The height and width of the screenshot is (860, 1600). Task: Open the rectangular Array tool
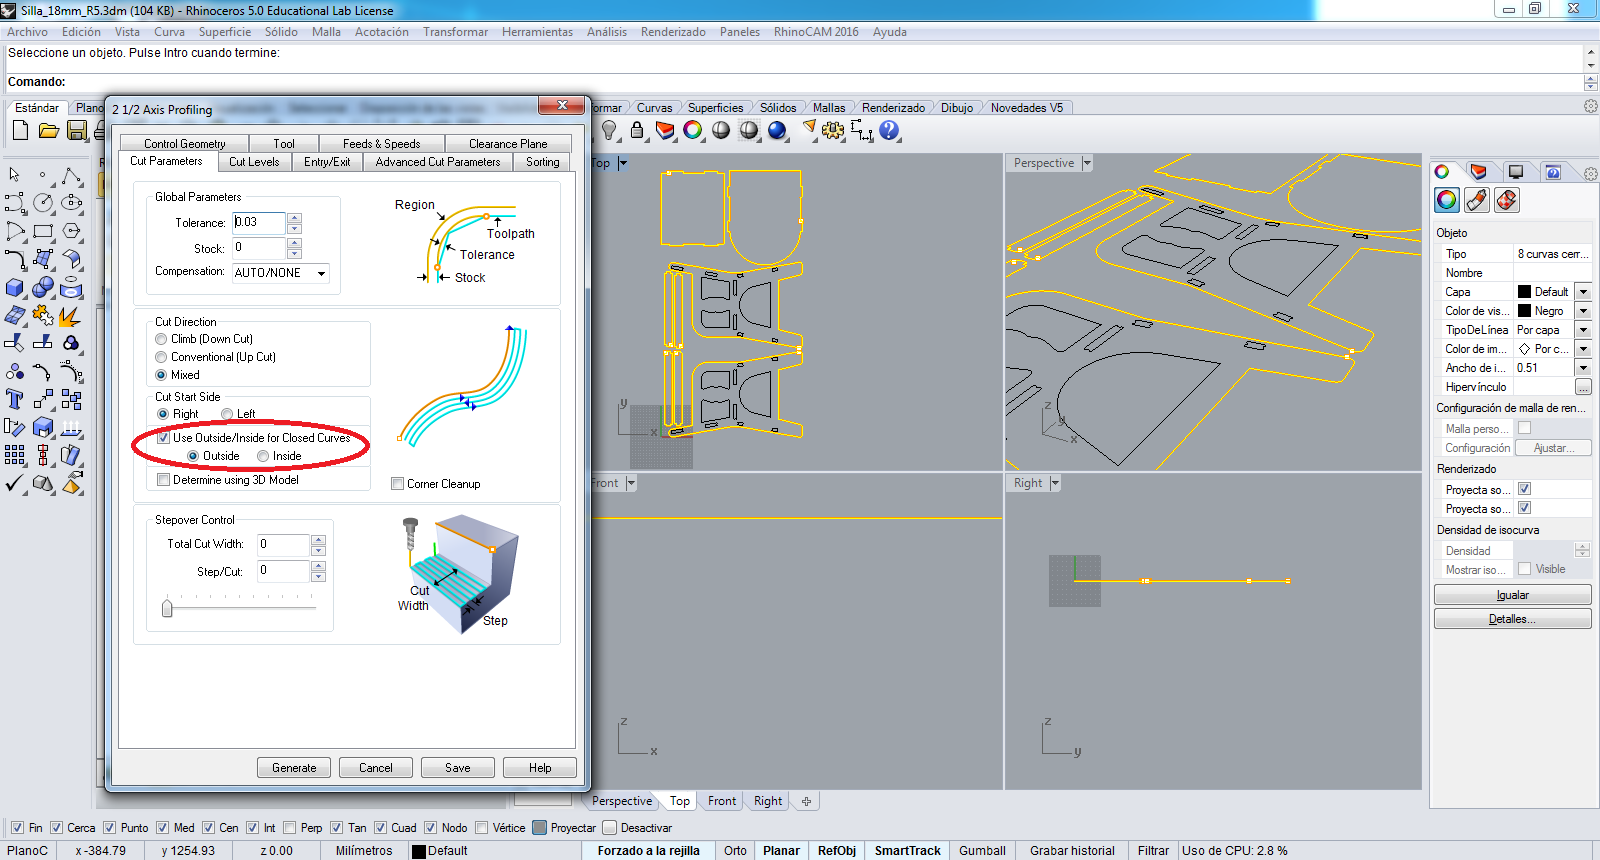pos(15,456)
